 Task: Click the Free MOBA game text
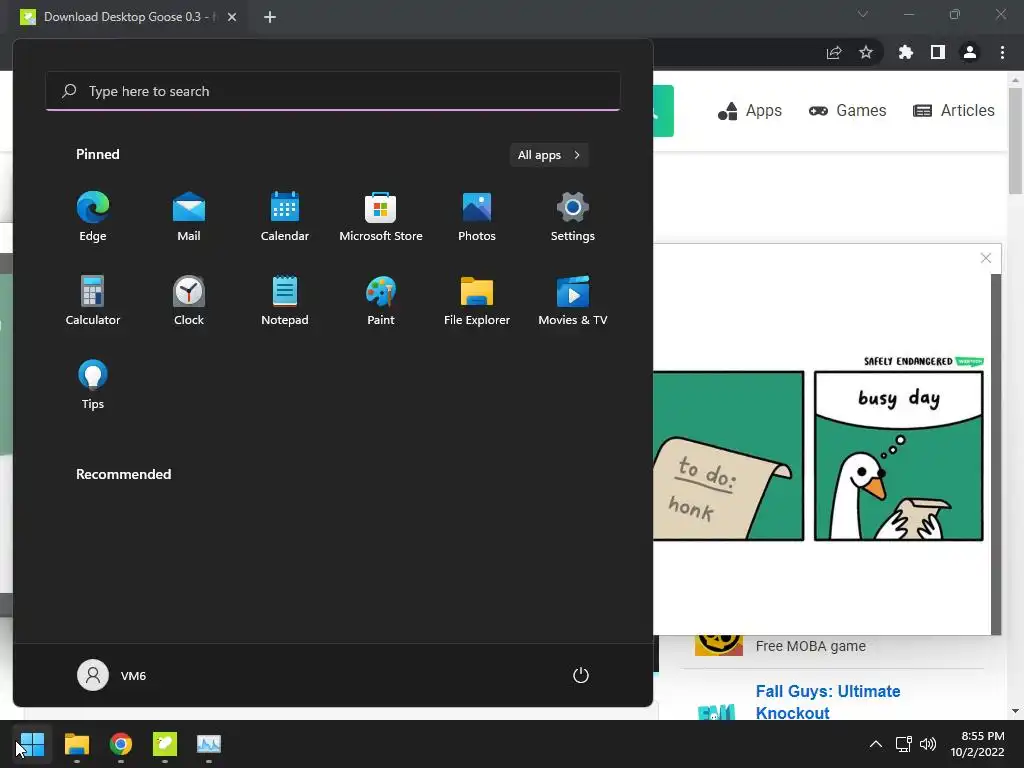click(810, 646)
